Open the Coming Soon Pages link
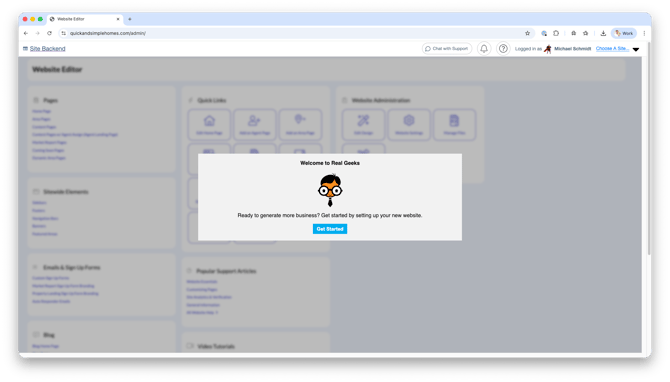The height and width of the screenshot is (382, 670). [x=48, y=150]
